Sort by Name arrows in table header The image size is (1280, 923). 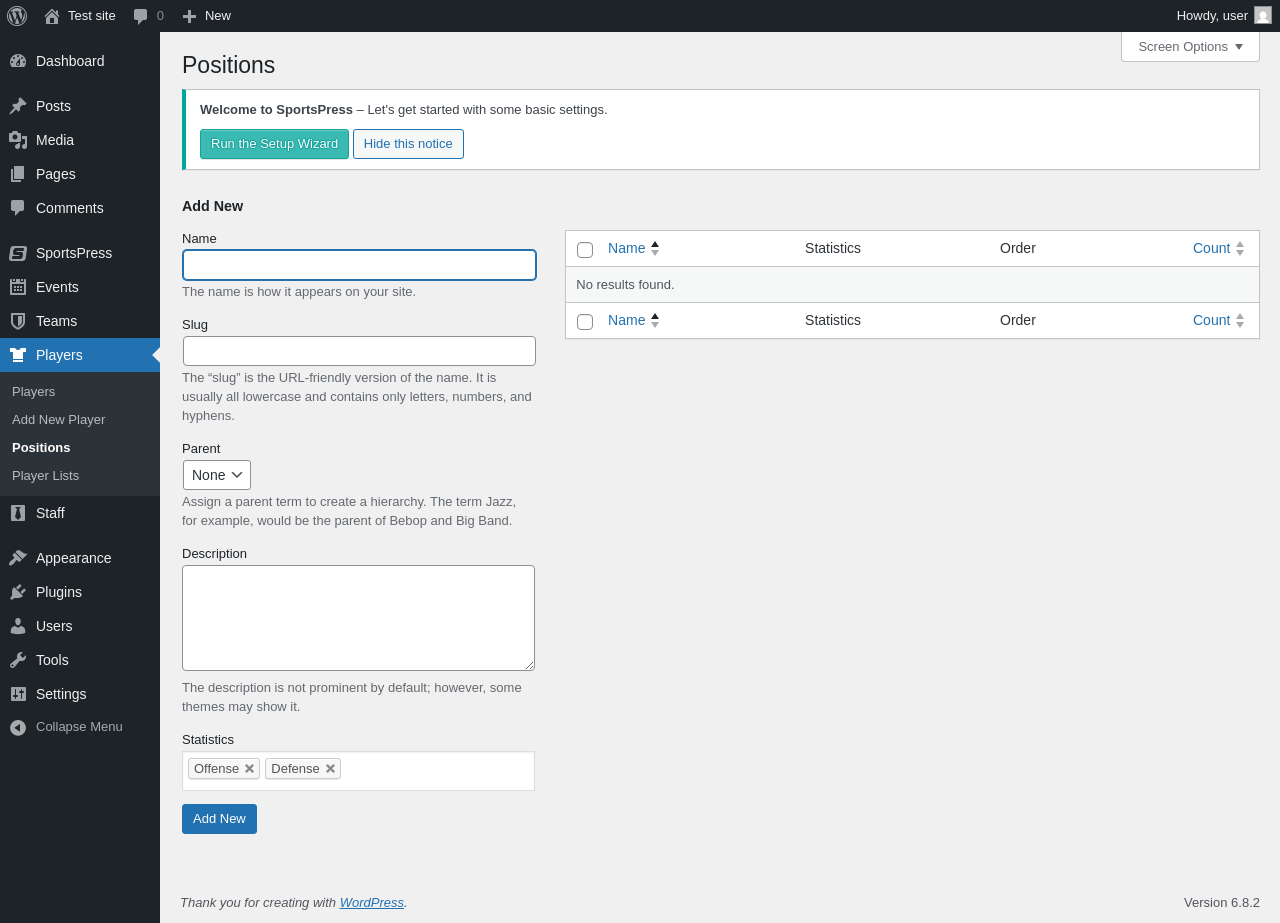655,248
